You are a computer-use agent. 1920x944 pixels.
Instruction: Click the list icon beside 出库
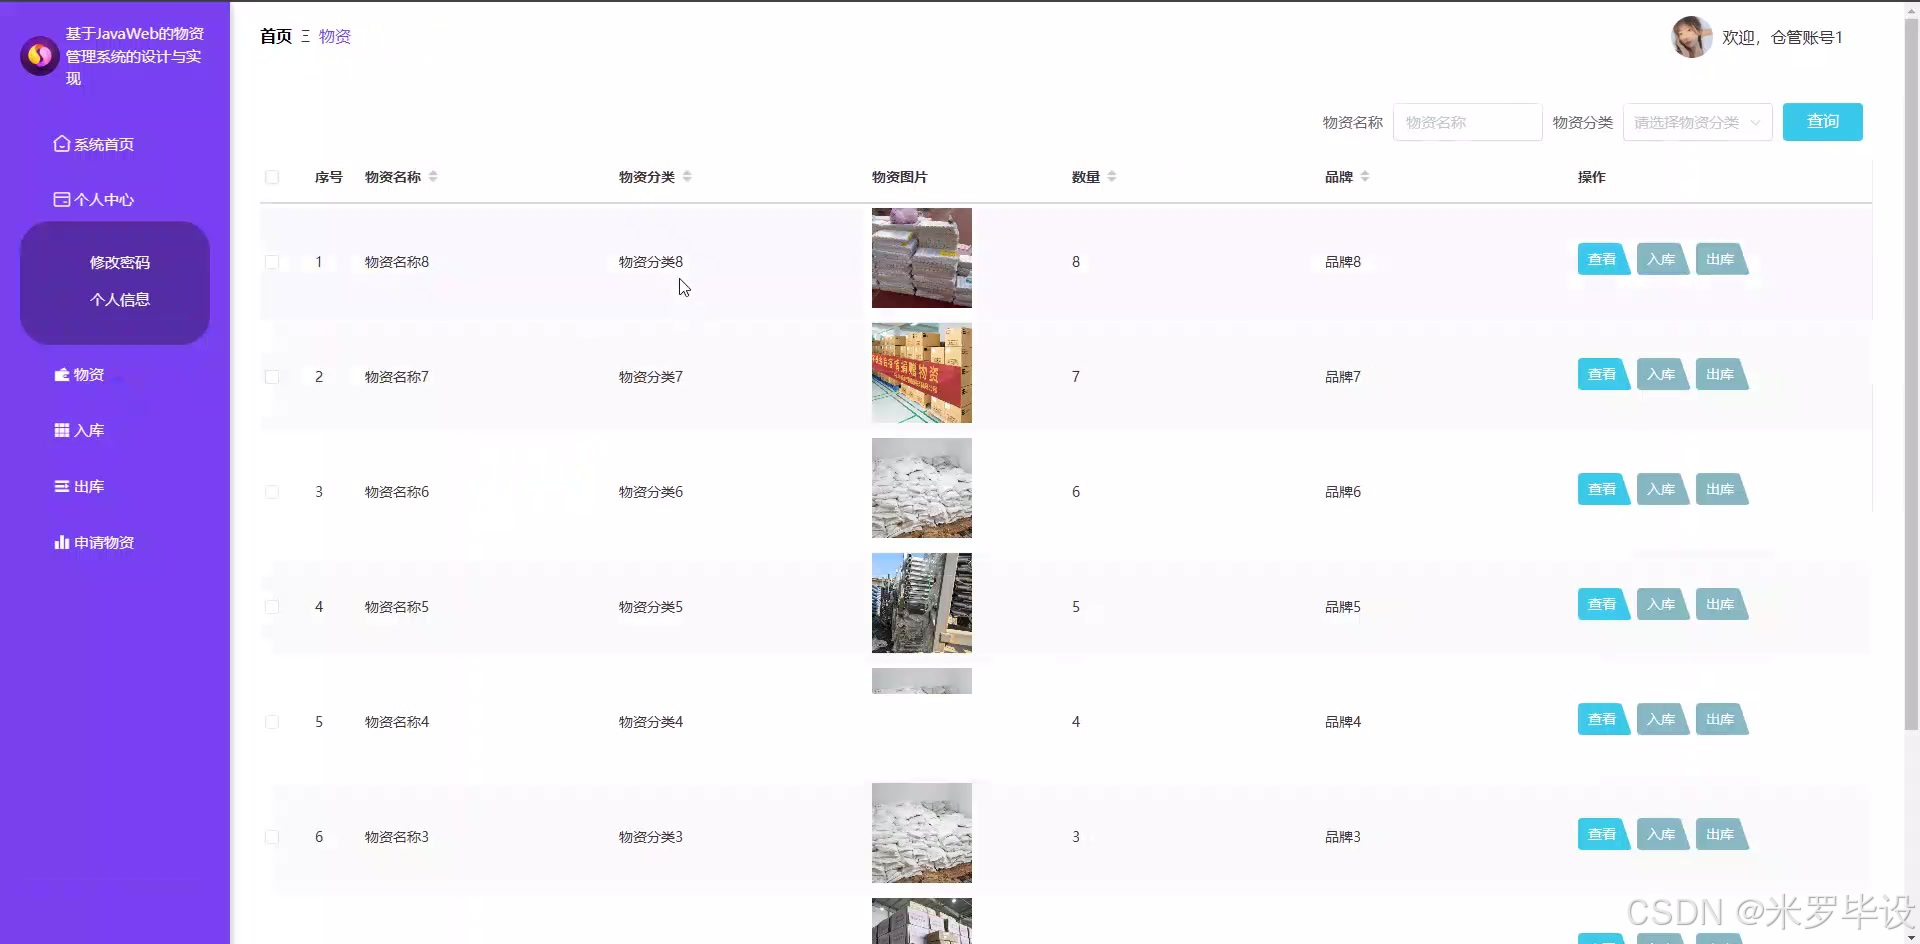click(62, 486)
